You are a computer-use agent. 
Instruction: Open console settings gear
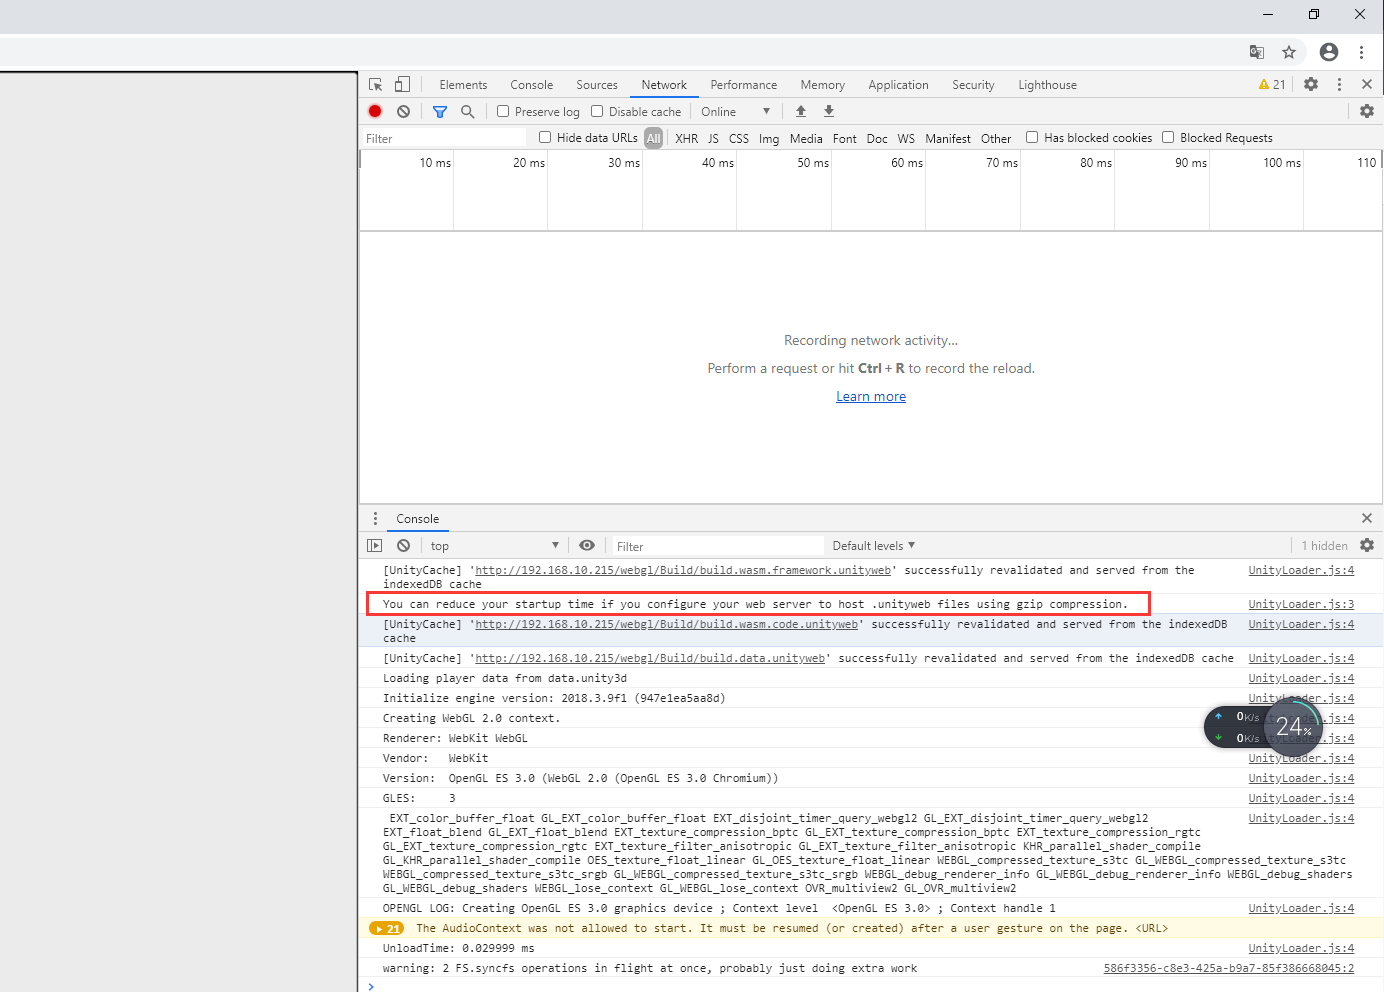pos(1367,545)
